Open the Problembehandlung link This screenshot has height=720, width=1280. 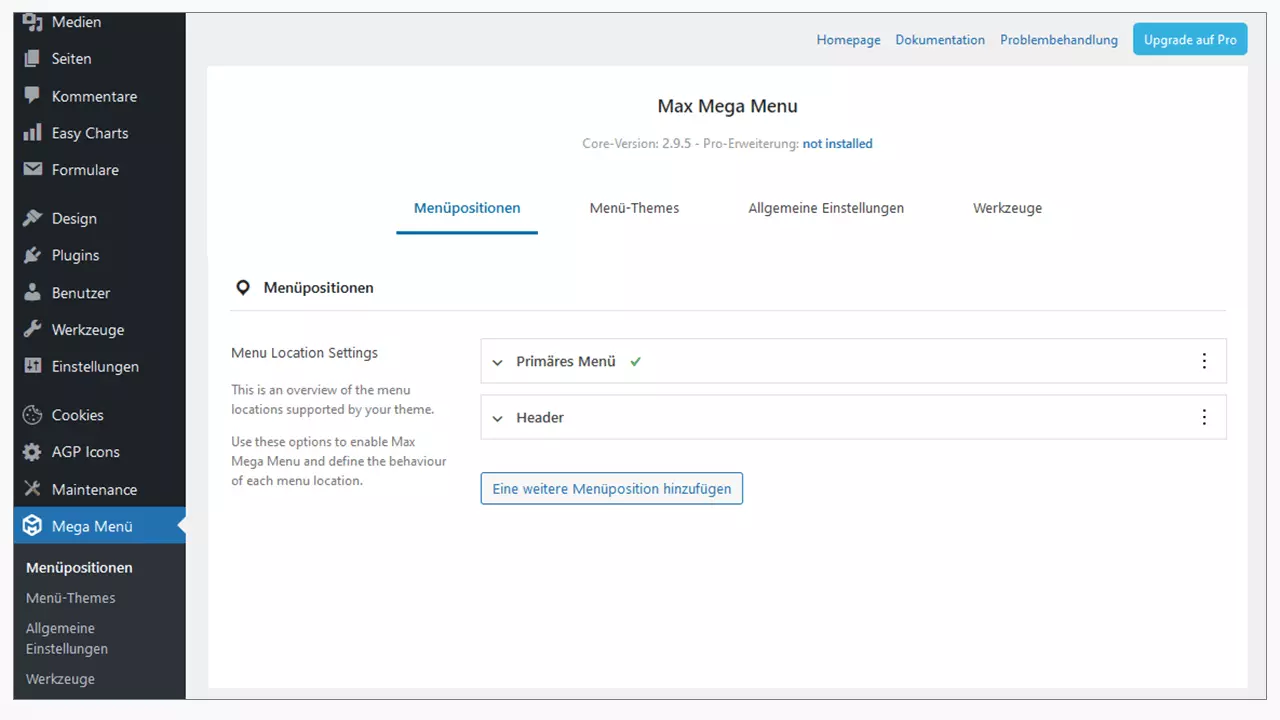1059,40
